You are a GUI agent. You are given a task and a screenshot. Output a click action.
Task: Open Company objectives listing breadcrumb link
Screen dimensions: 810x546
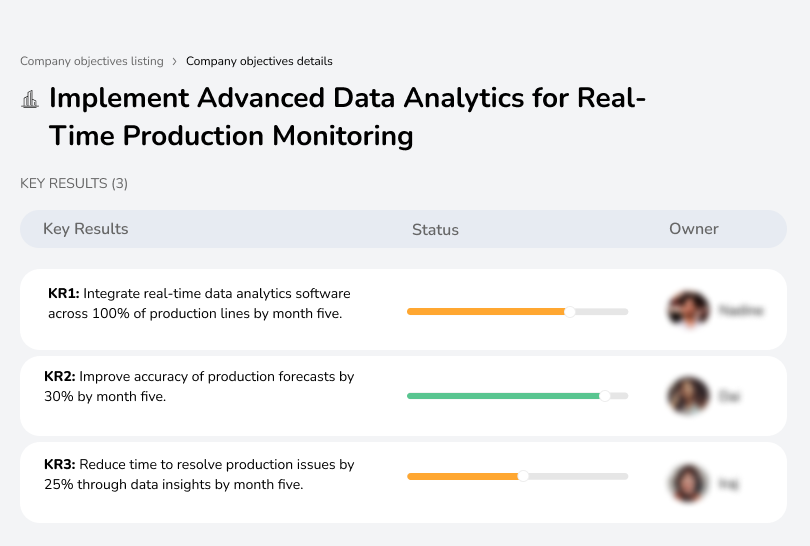(x=92, y=61)
